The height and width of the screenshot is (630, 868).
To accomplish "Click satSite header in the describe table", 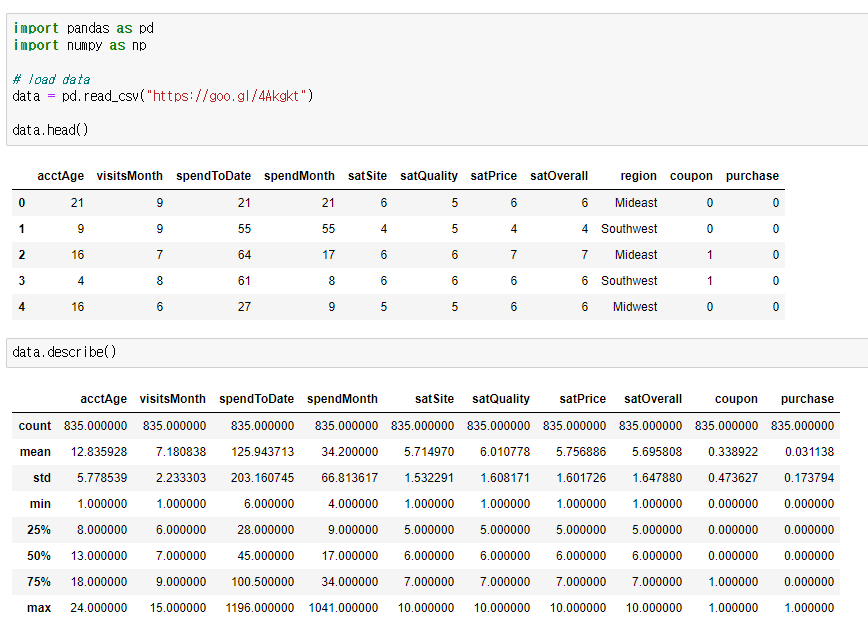I will point(435,399).
